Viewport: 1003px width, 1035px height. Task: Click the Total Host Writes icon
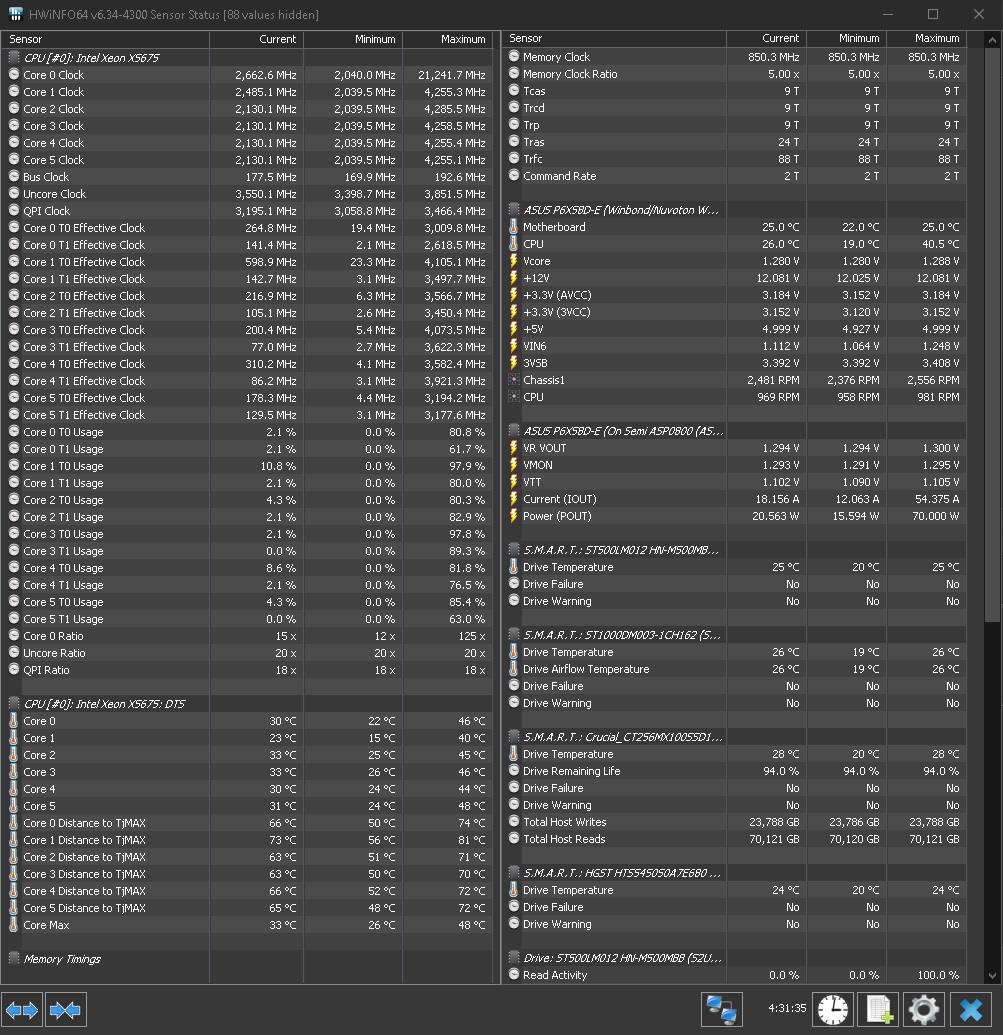coord(514,821)
